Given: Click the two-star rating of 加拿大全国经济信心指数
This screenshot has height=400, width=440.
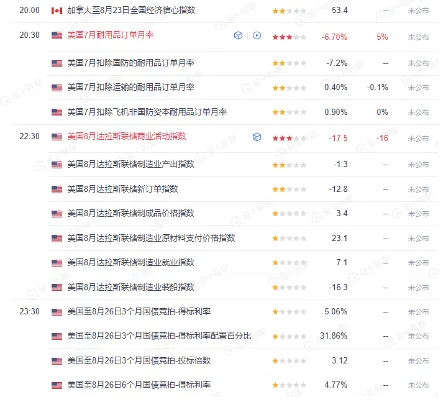Looking at the screenshot, I should pos(289,11).
